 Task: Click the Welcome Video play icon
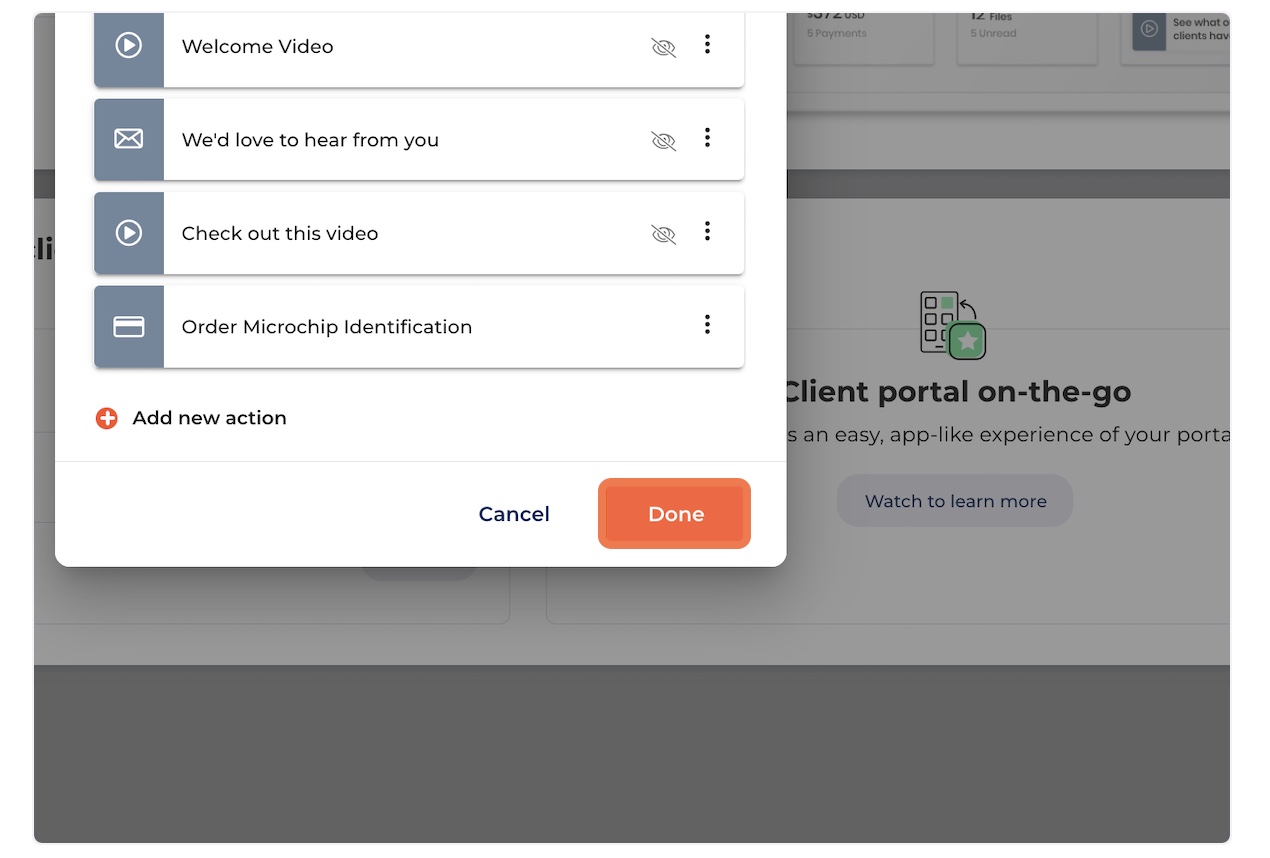point(128,46)
